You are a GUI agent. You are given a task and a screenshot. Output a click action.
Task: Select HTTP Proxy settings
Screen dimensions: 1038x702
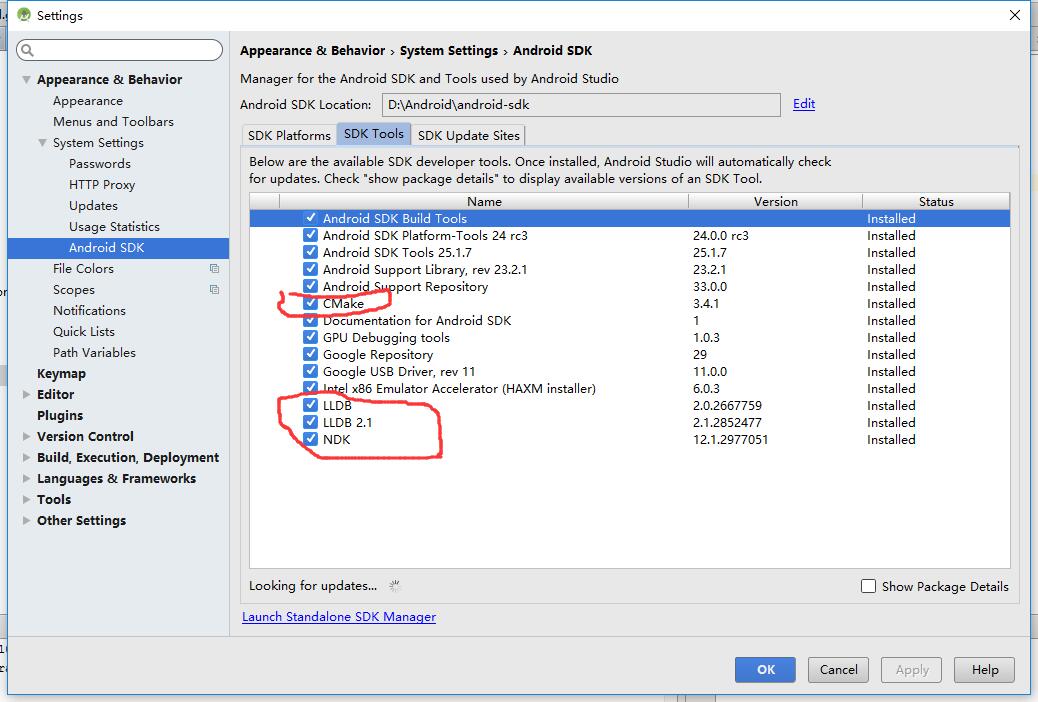101,185
